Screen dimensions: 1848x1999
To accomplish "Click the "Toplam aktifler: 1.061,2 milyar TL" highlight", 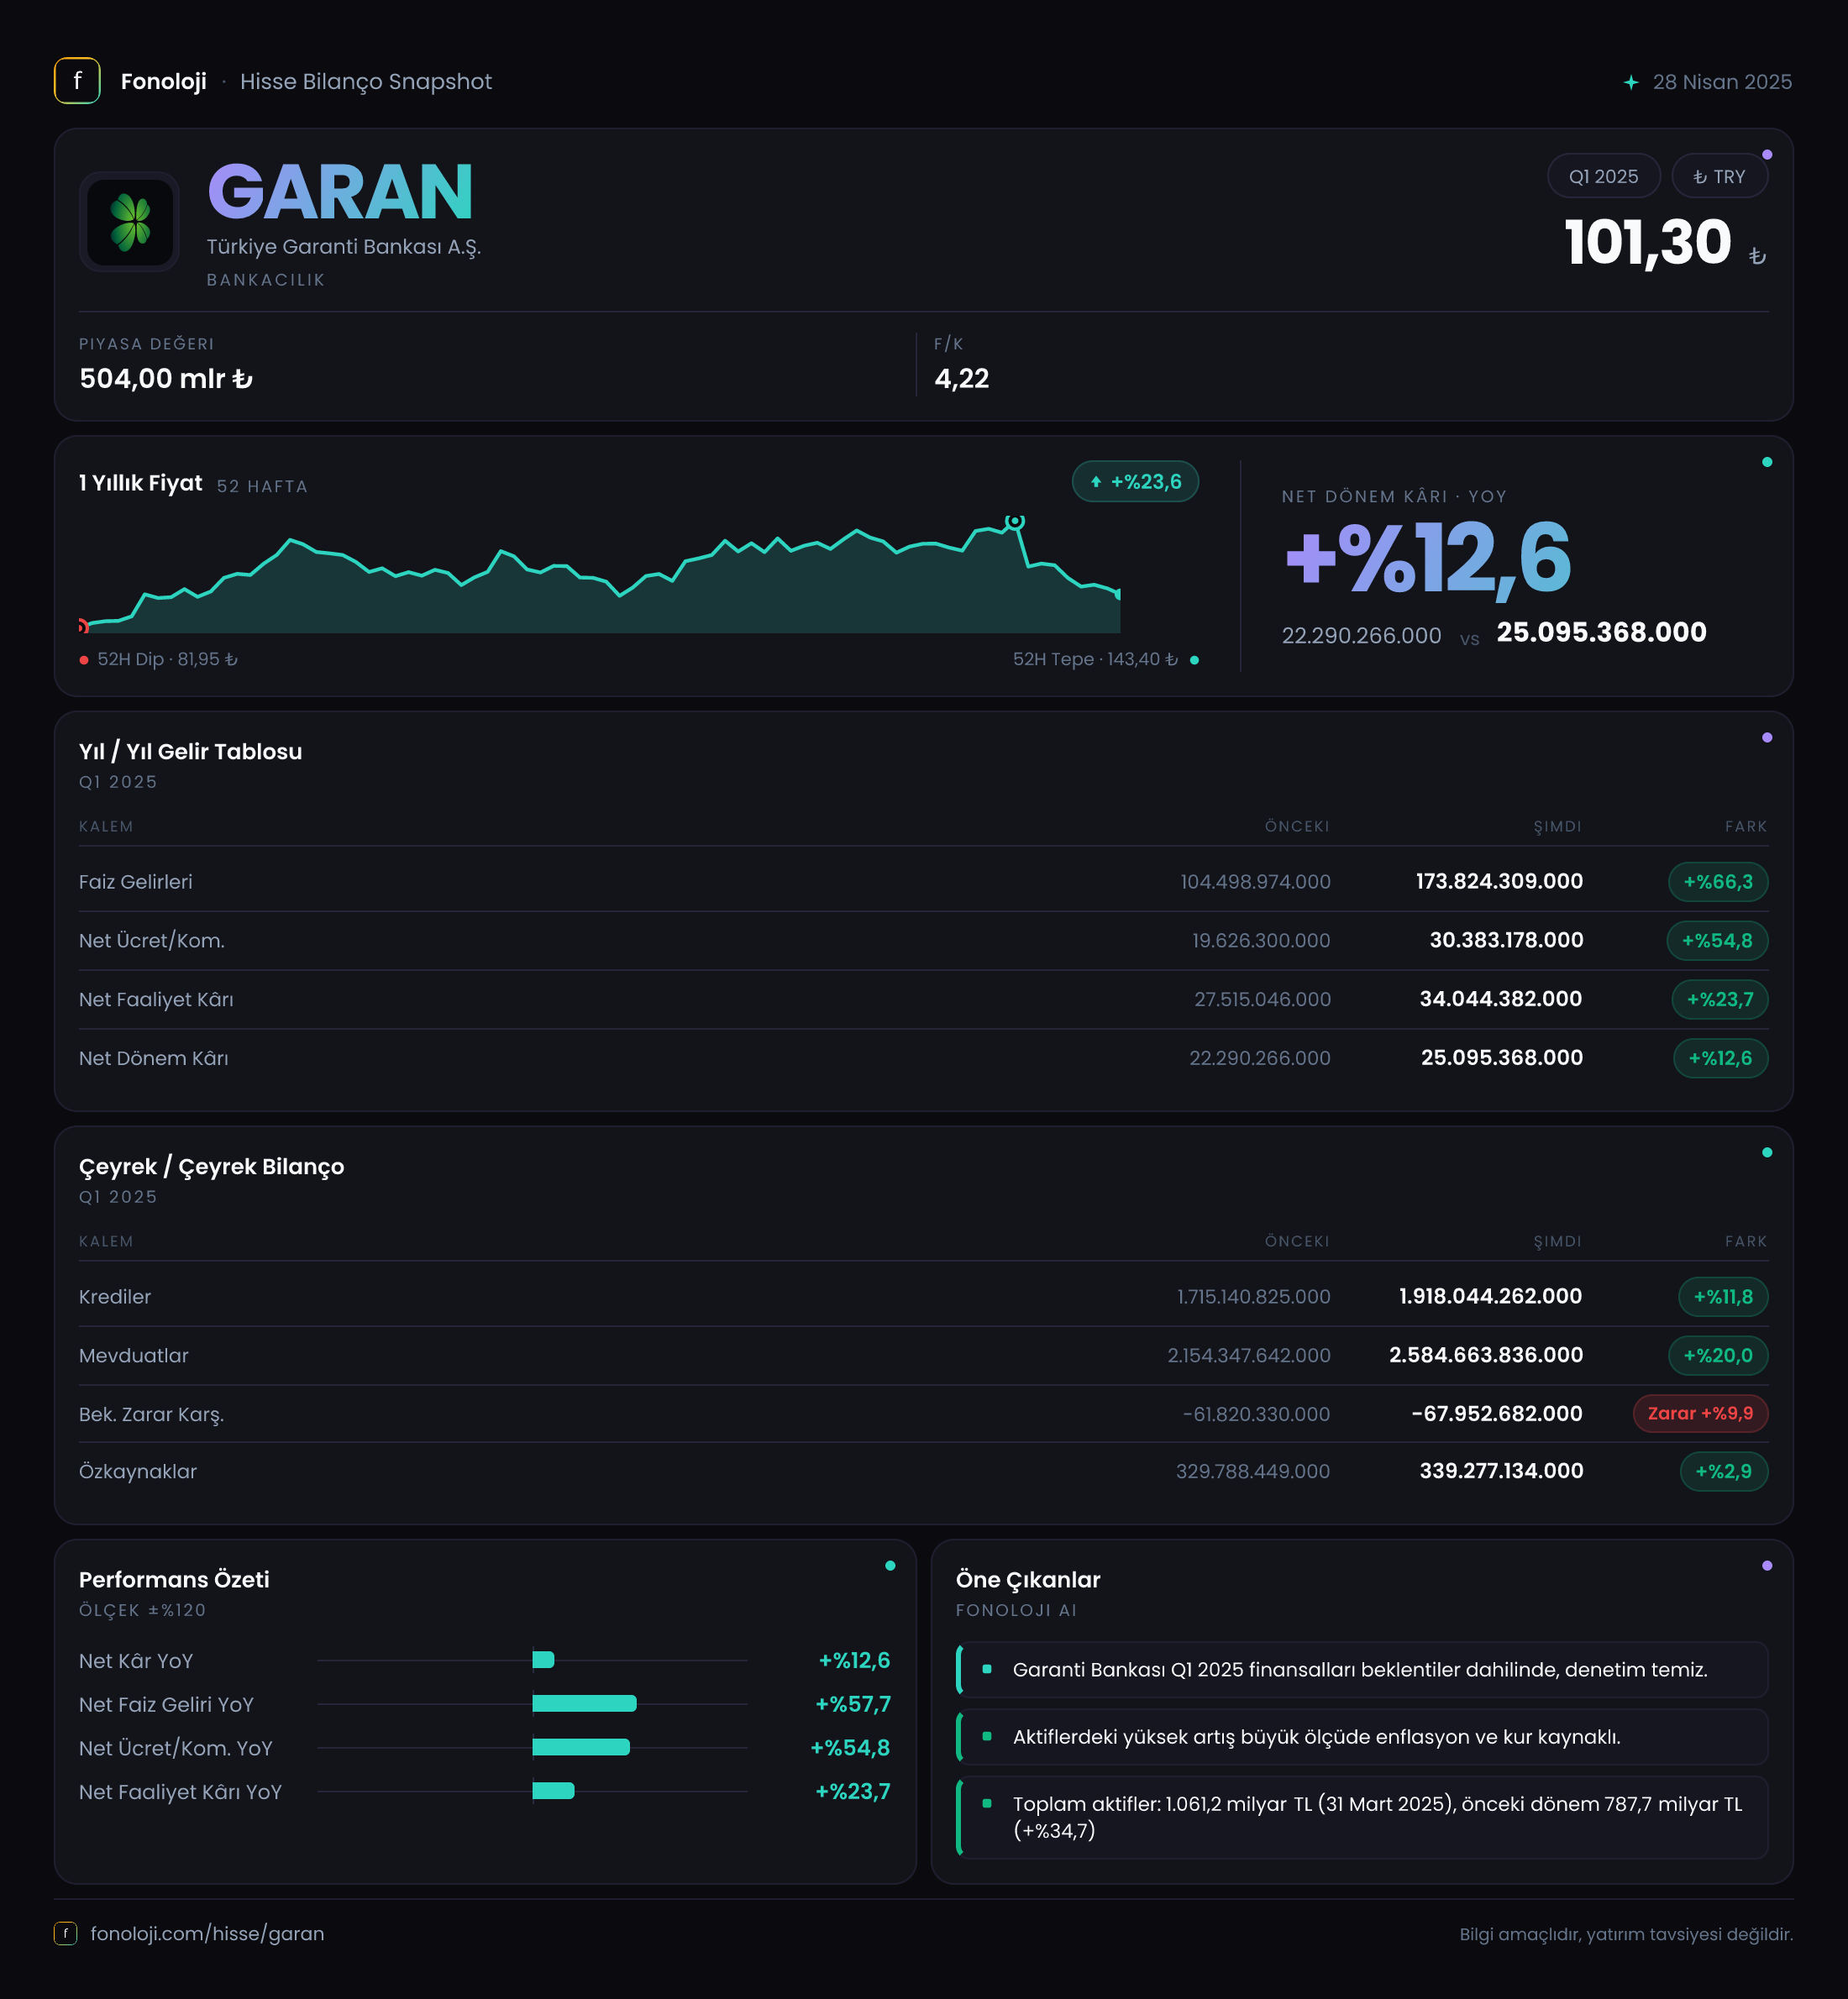I will coord(1362,1817).
